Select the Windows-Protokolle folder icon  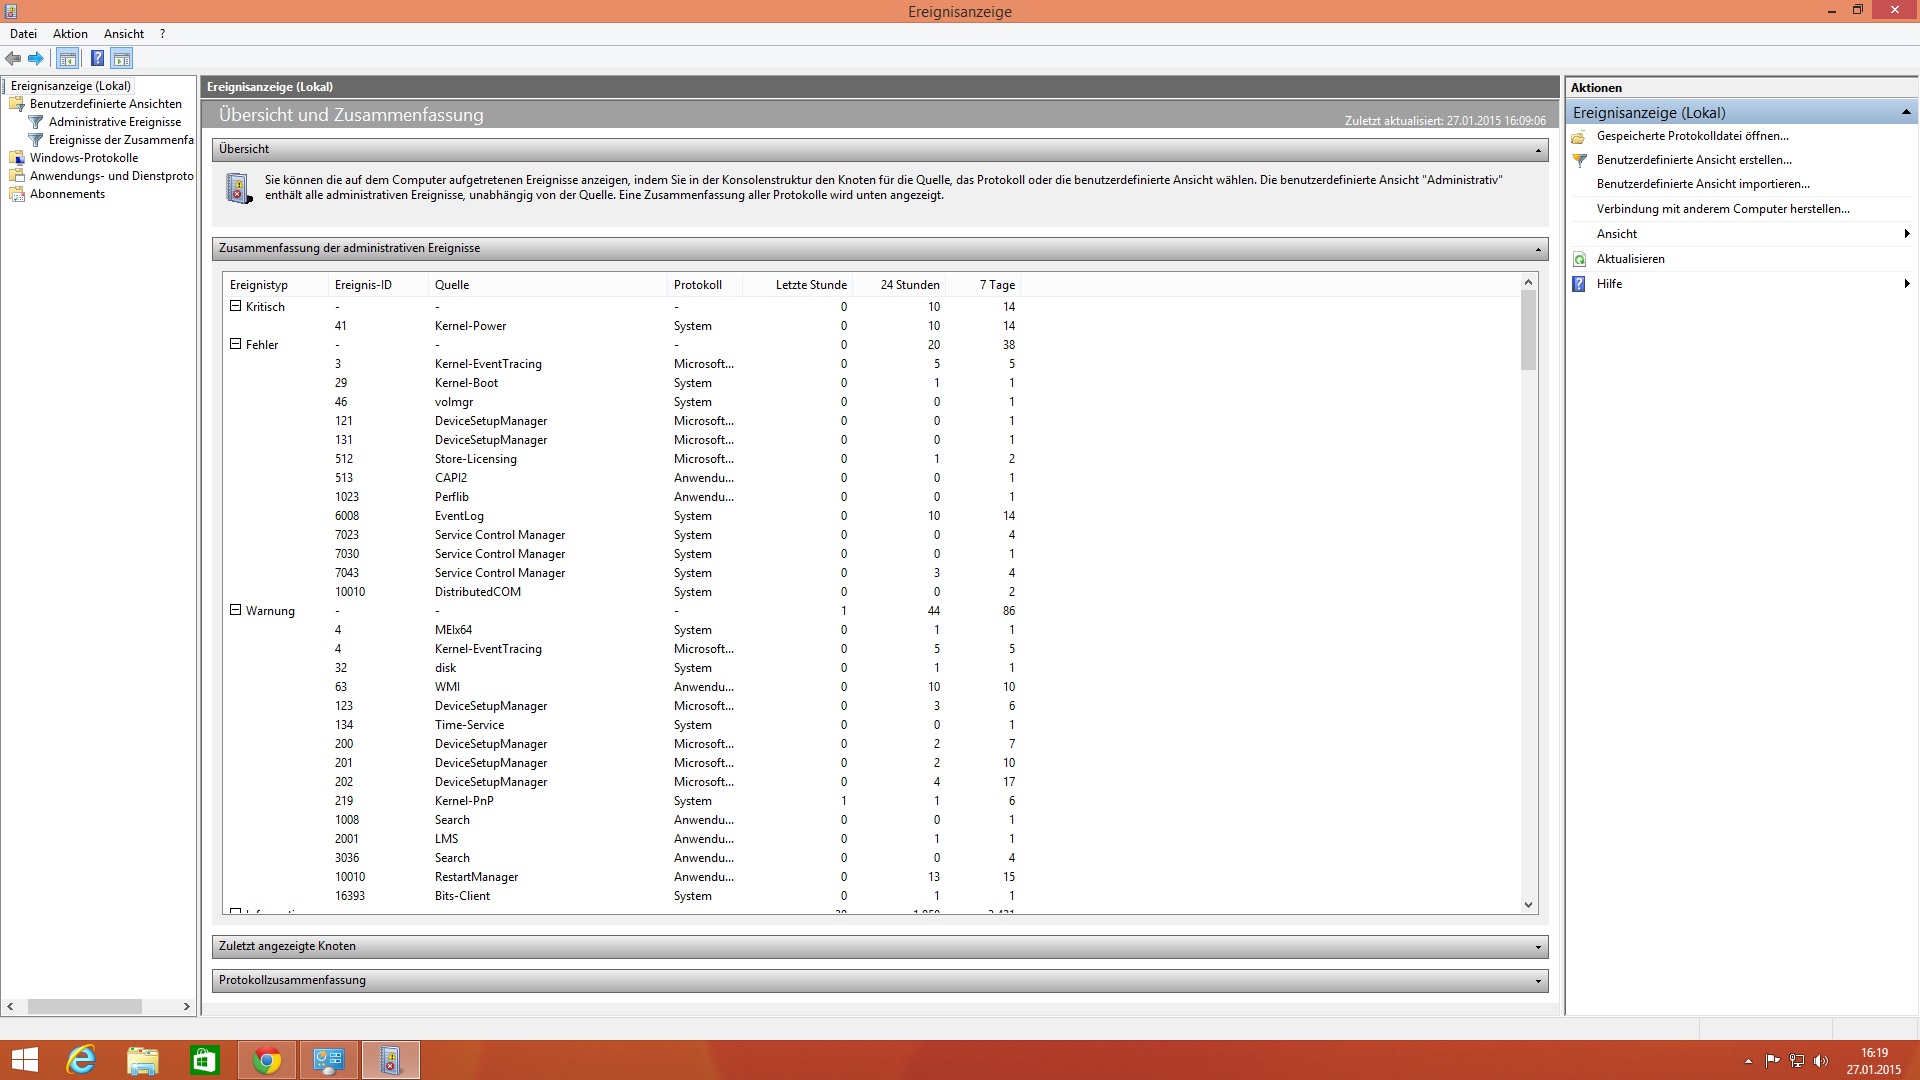click(17, 158)
